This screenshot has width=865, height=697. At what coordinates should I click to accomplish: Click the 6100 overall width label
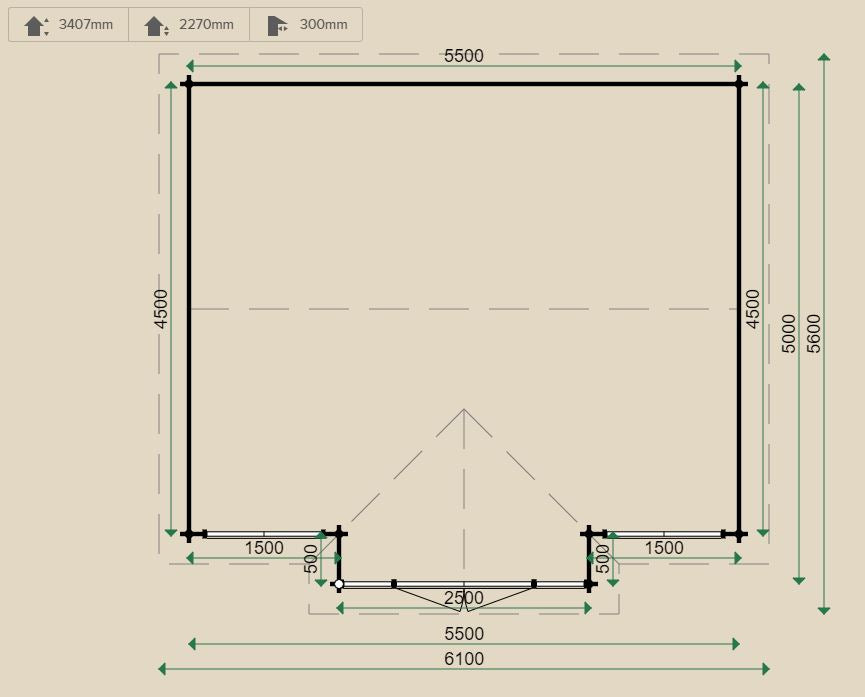463,659
